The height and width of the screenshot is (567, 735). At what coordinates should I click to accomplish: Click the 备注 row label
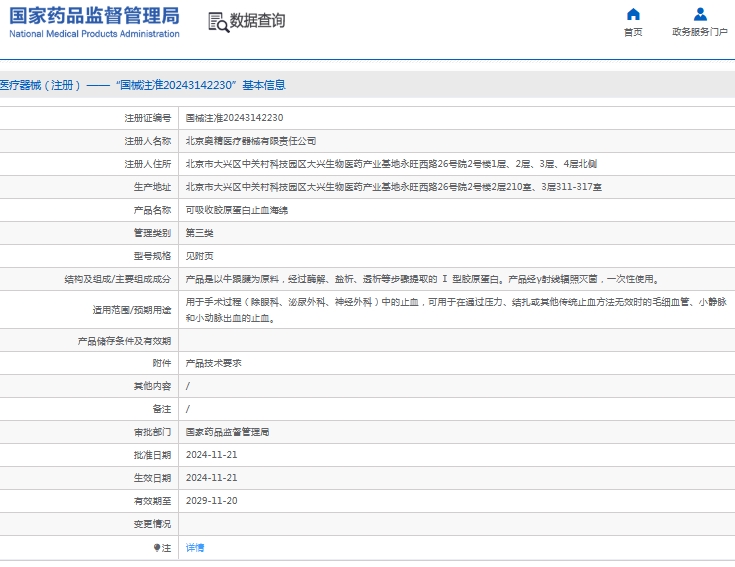[162, 409]
